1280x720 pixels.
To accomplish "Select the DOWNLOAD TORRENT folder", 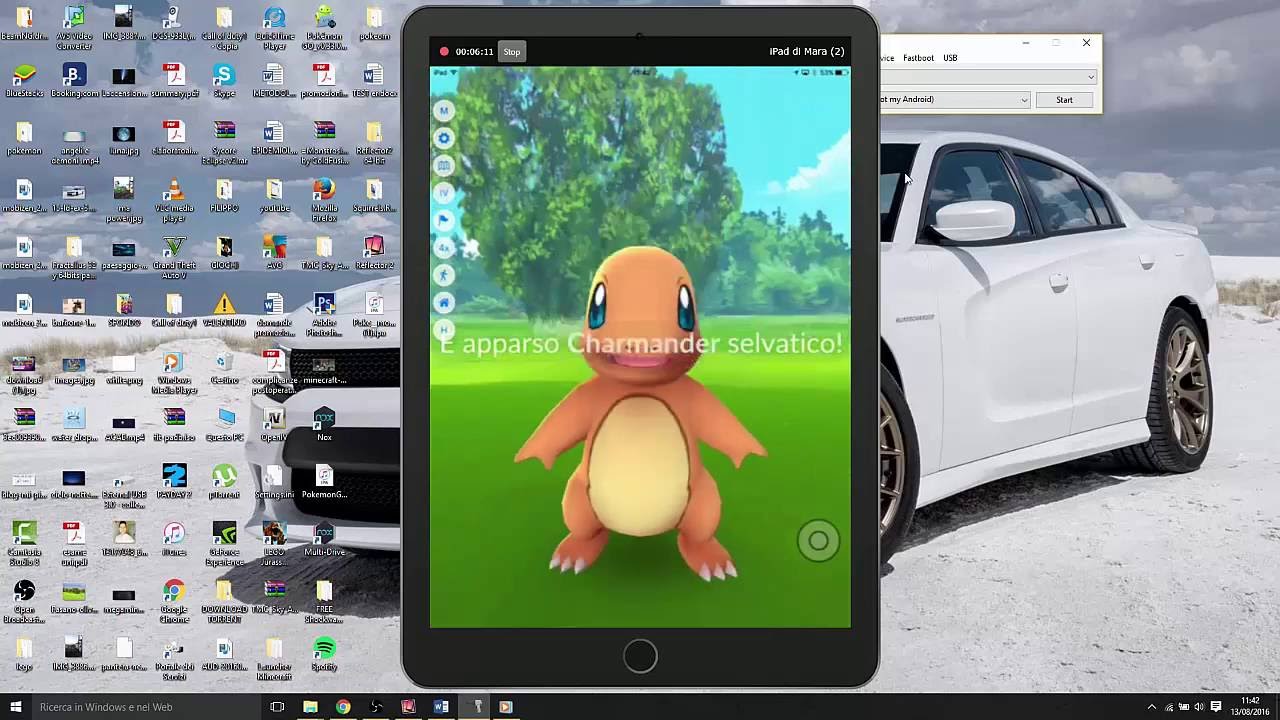I will 224,602.
